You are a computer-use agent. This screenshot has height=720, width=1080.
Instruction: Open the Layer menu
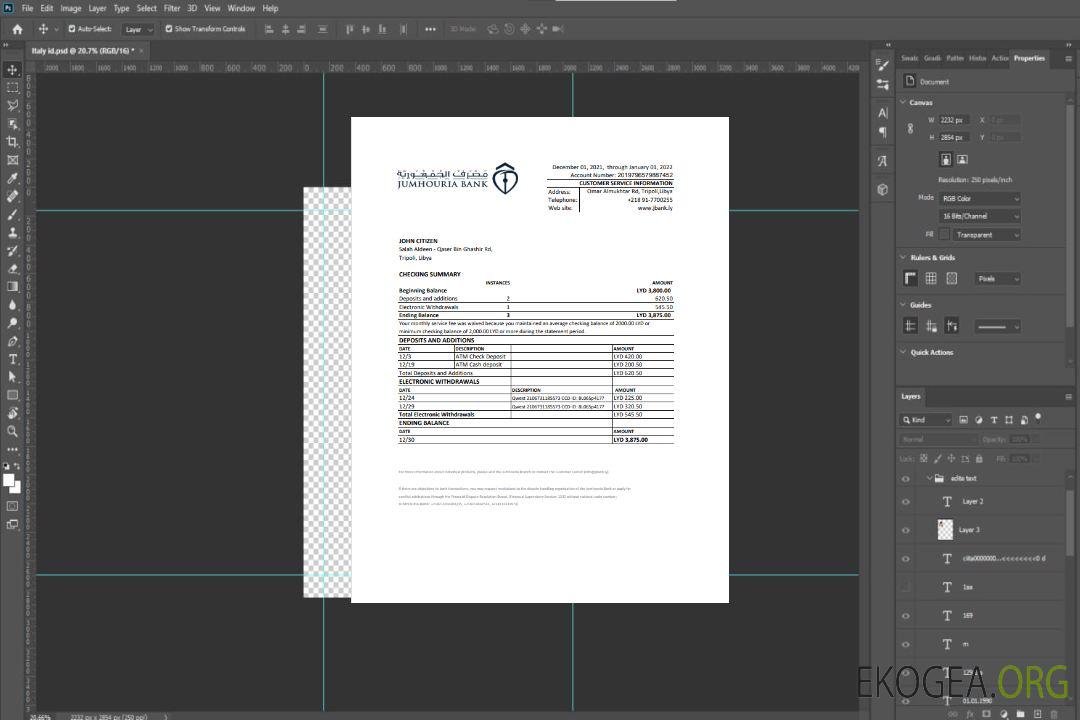click(97, 8)
